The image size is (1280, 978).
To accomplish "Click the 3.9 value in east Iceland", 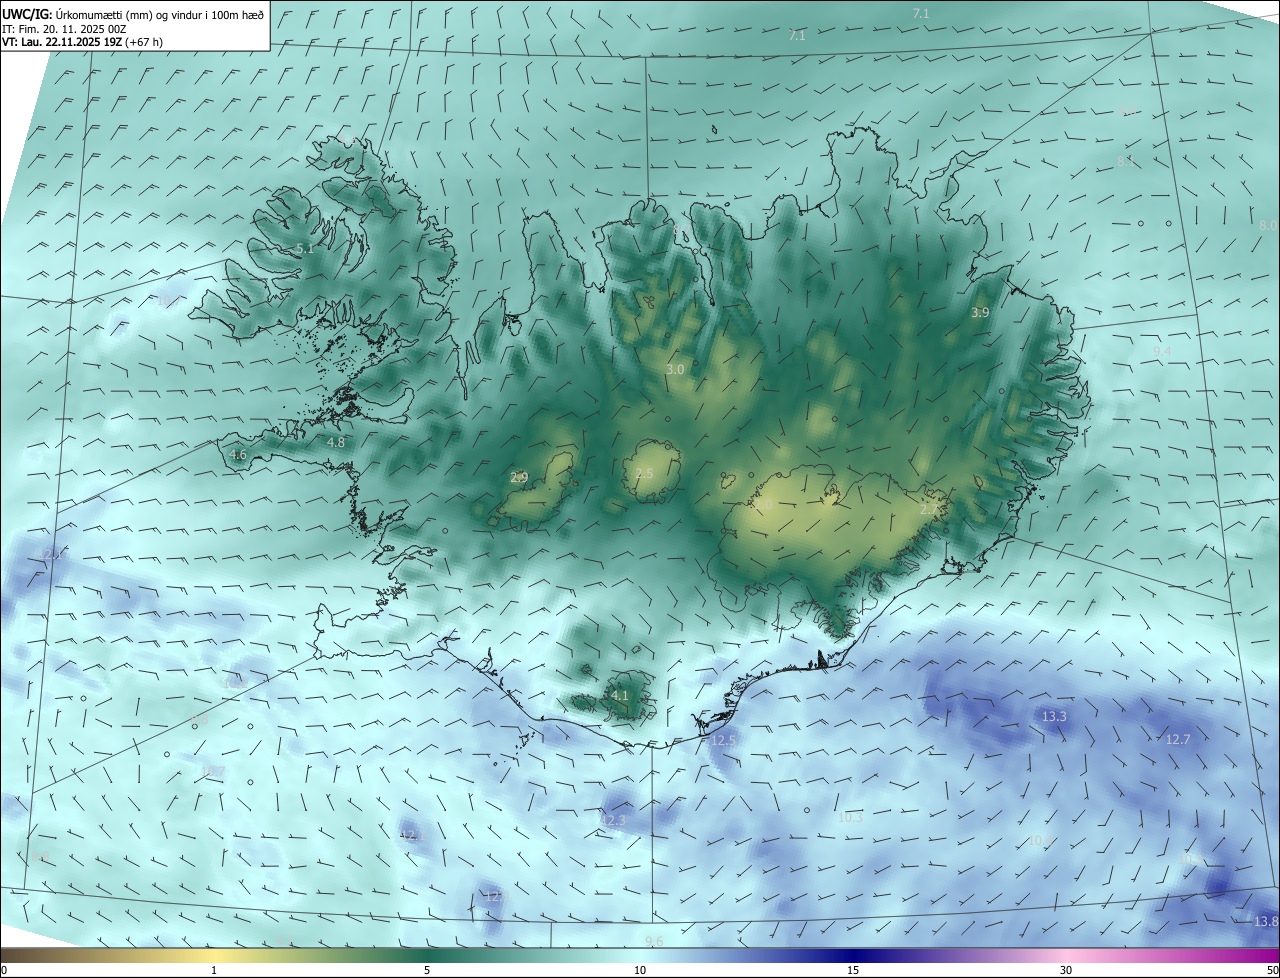I will click(x=980, y=312).
